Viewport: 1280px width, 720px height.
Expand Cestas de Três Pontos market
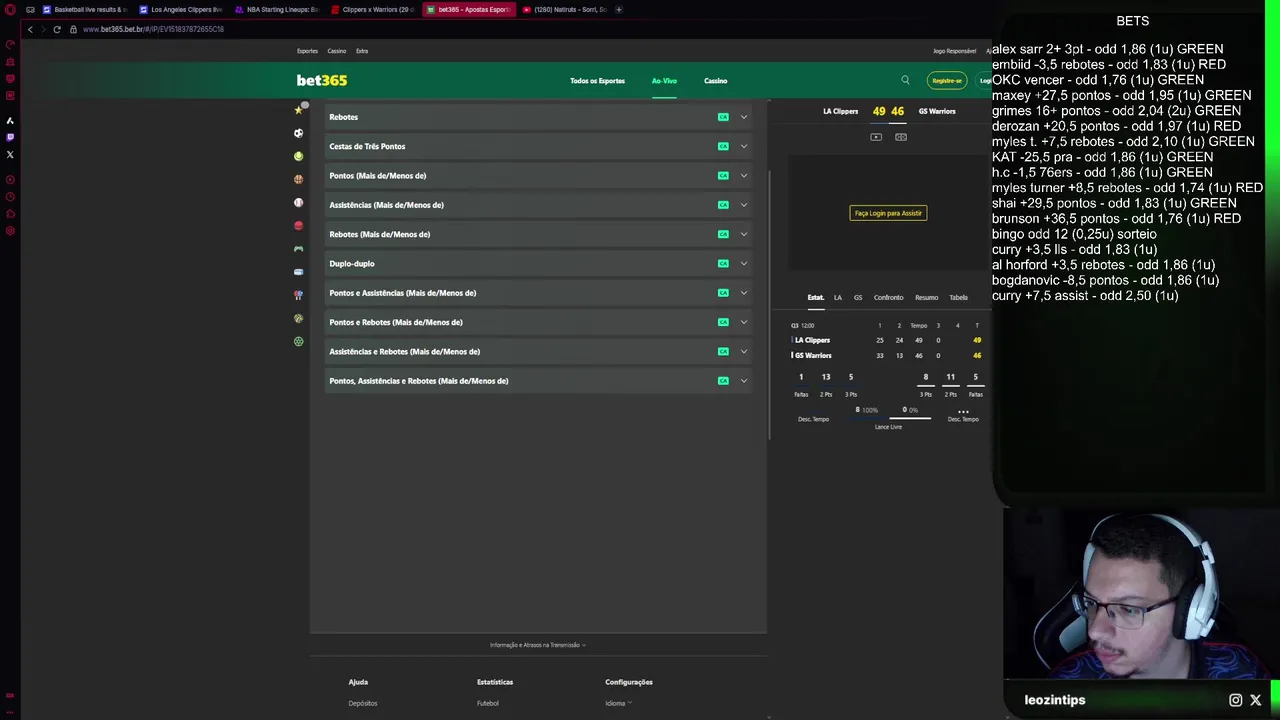click(x=538, y=146)
